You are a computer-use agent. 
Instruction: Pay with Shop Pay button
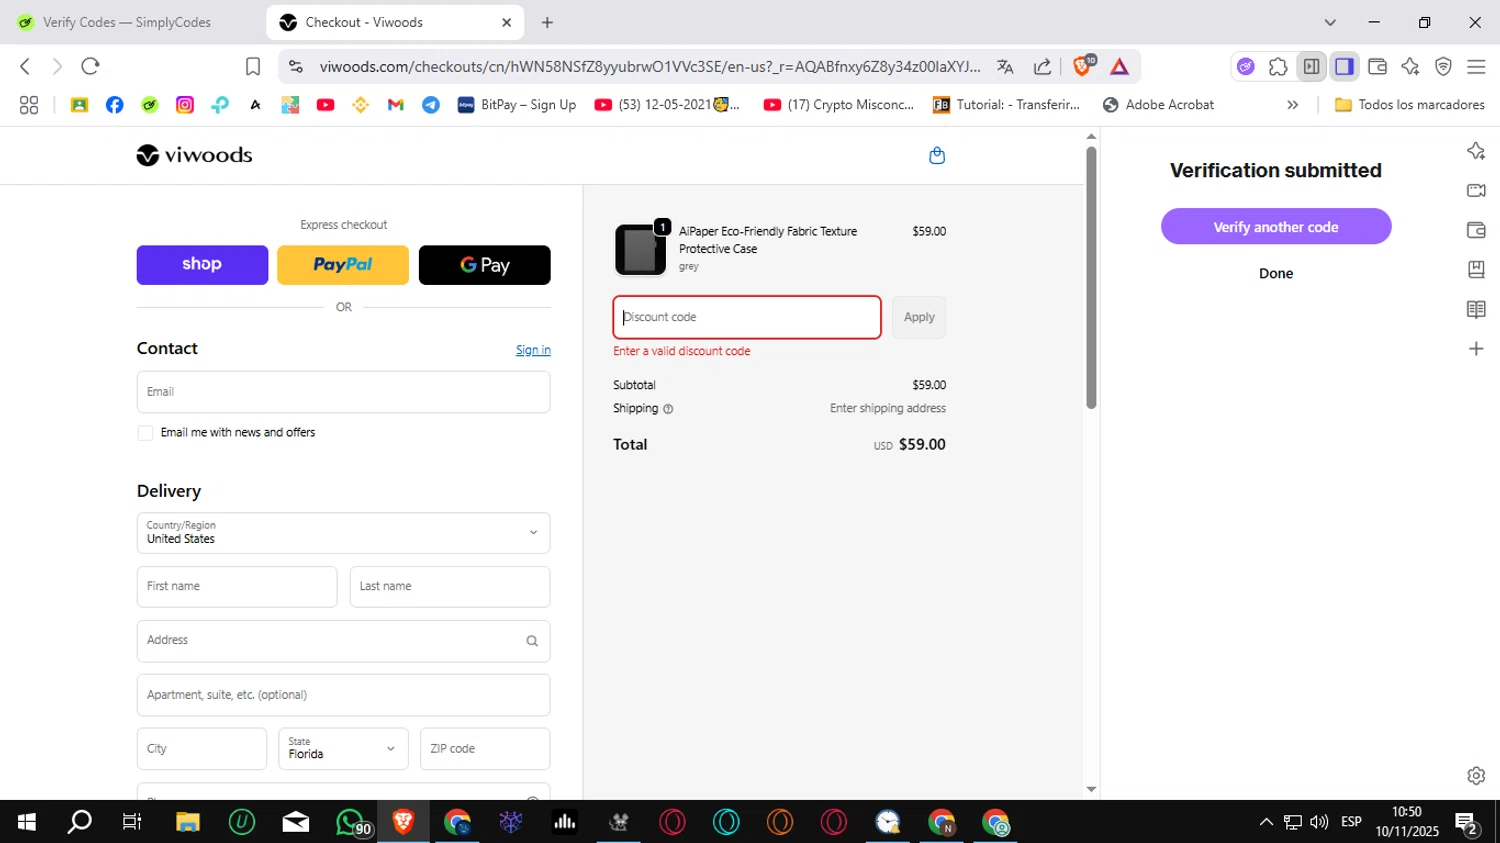coord(202,265)
